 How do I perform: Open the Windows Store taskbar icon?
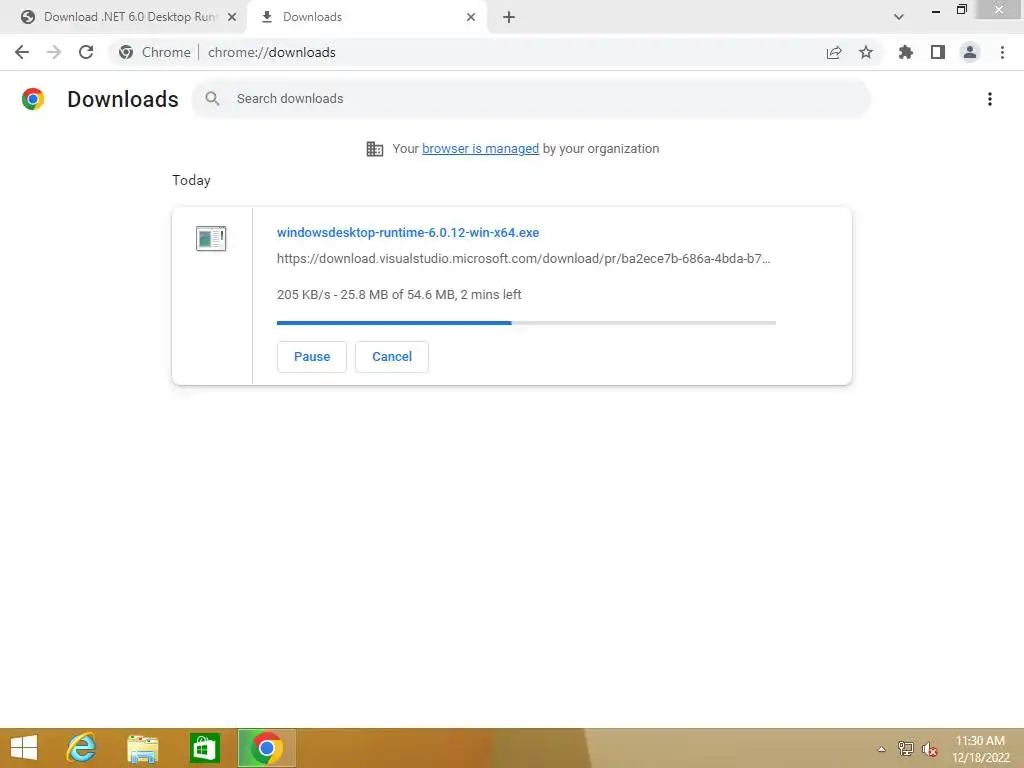click(x=204, y=748)
